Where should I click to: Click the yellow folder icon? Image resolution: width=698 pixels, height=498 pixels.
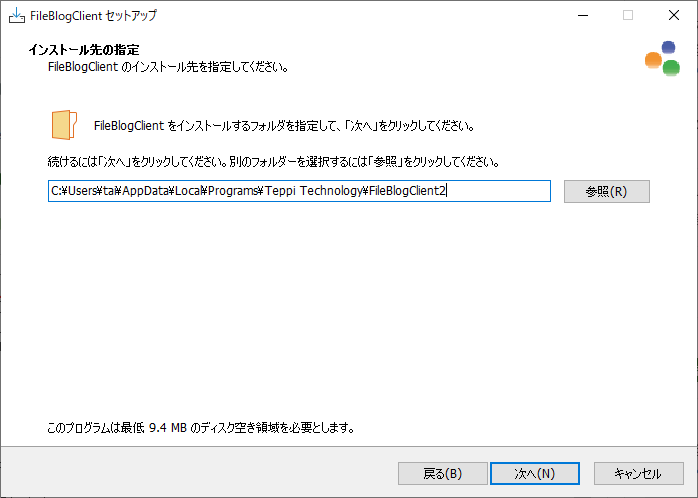coord(63,125)
